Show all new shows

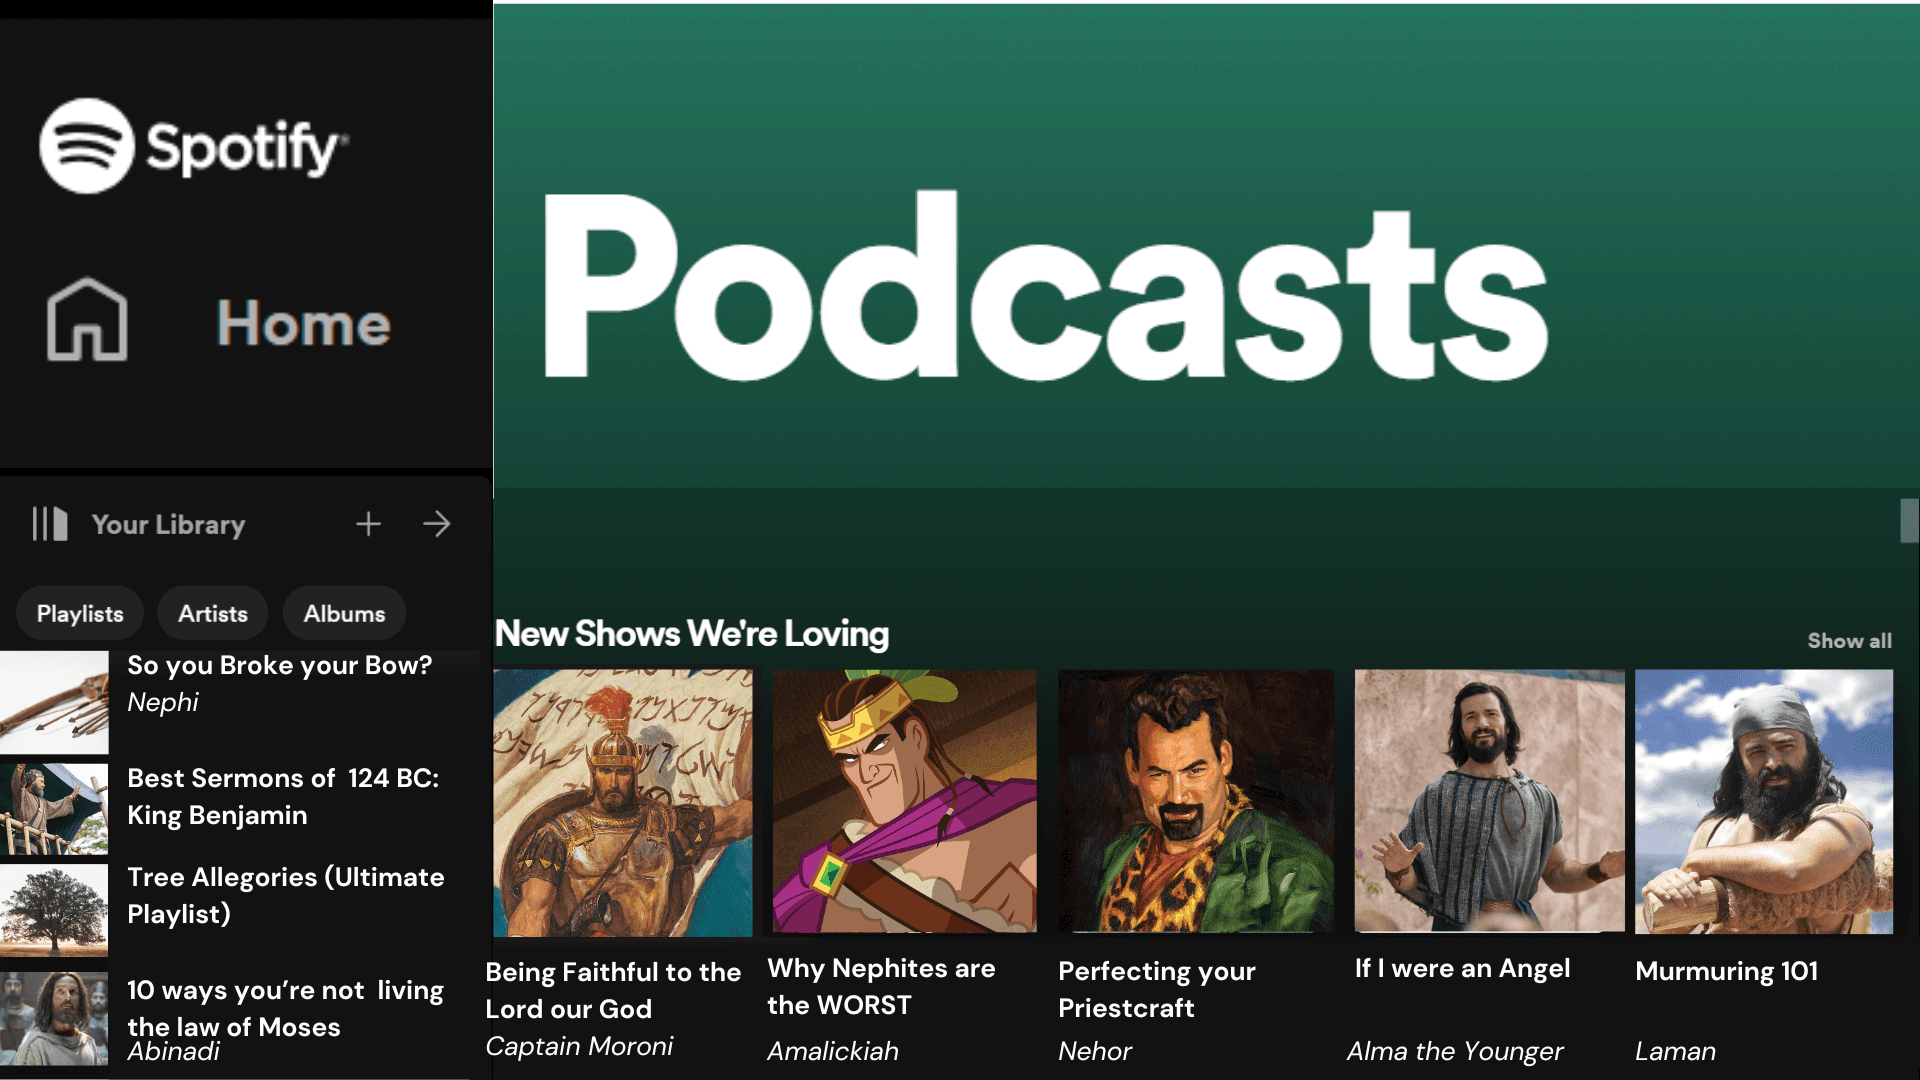pos(1849,641)
